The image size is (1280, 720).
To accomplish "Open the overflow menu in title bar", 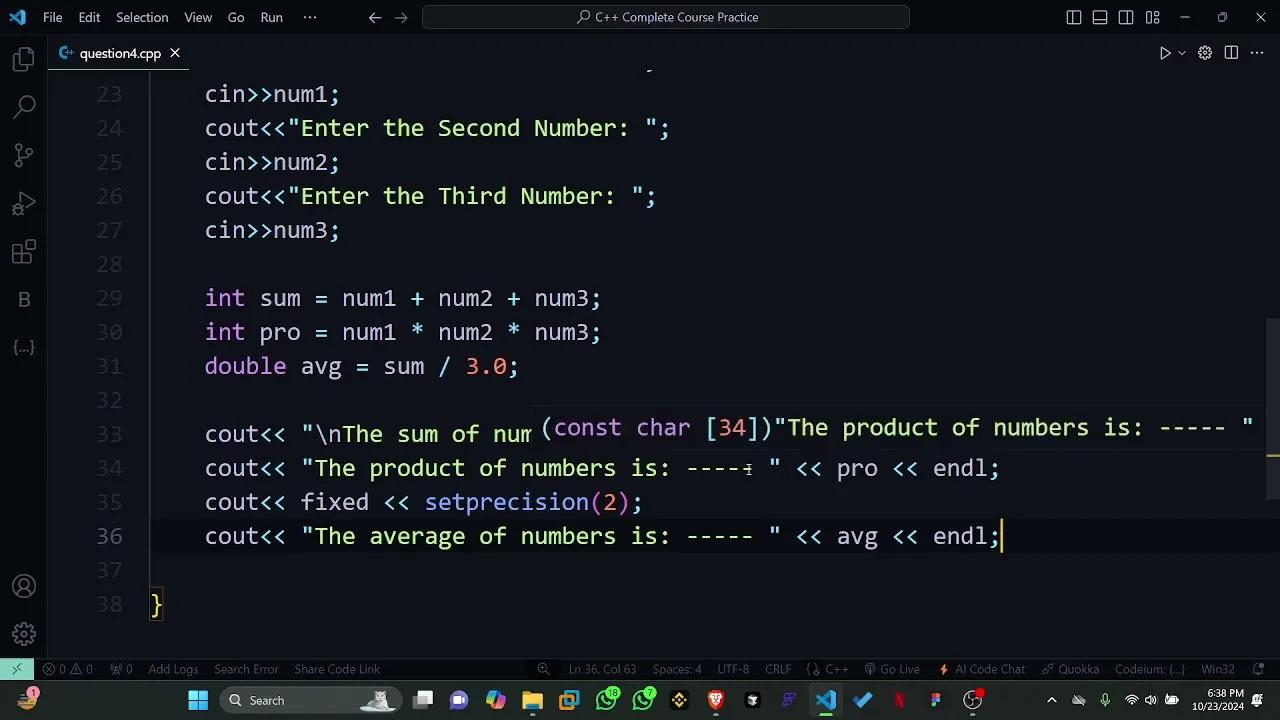I will point(309,17).
